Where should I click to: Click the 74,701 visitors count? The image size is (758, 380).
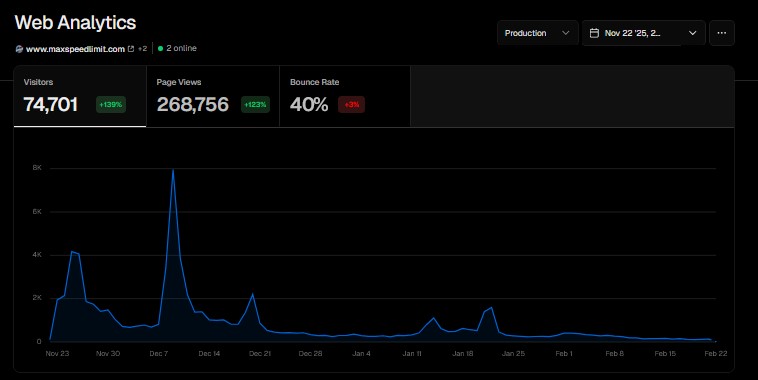click(51, 104)
